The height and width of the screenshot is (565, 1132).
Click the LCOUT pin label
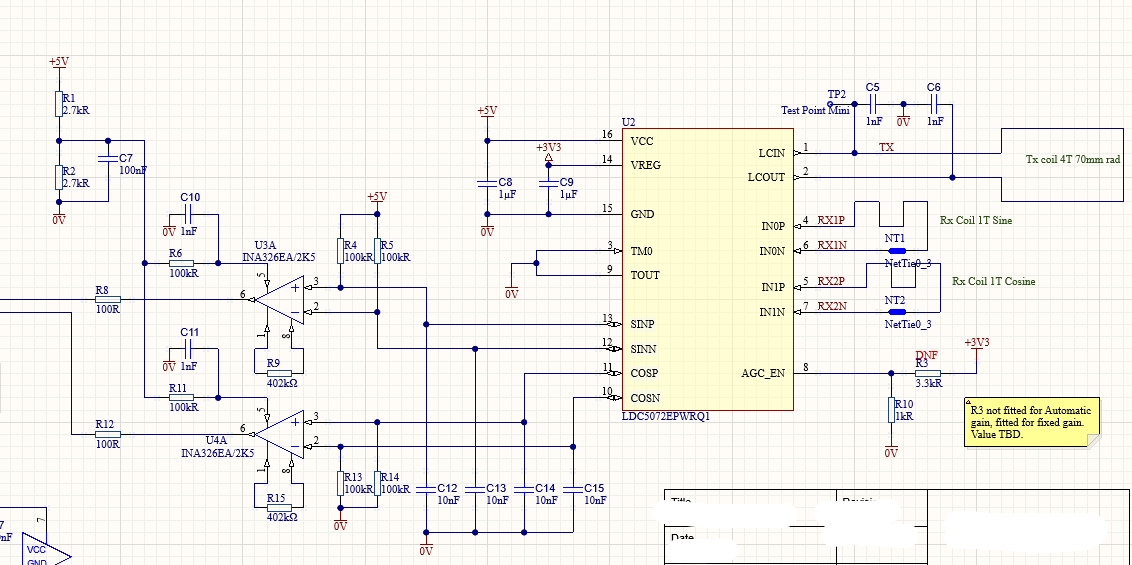pyautogui.click(x=767, y=178)
